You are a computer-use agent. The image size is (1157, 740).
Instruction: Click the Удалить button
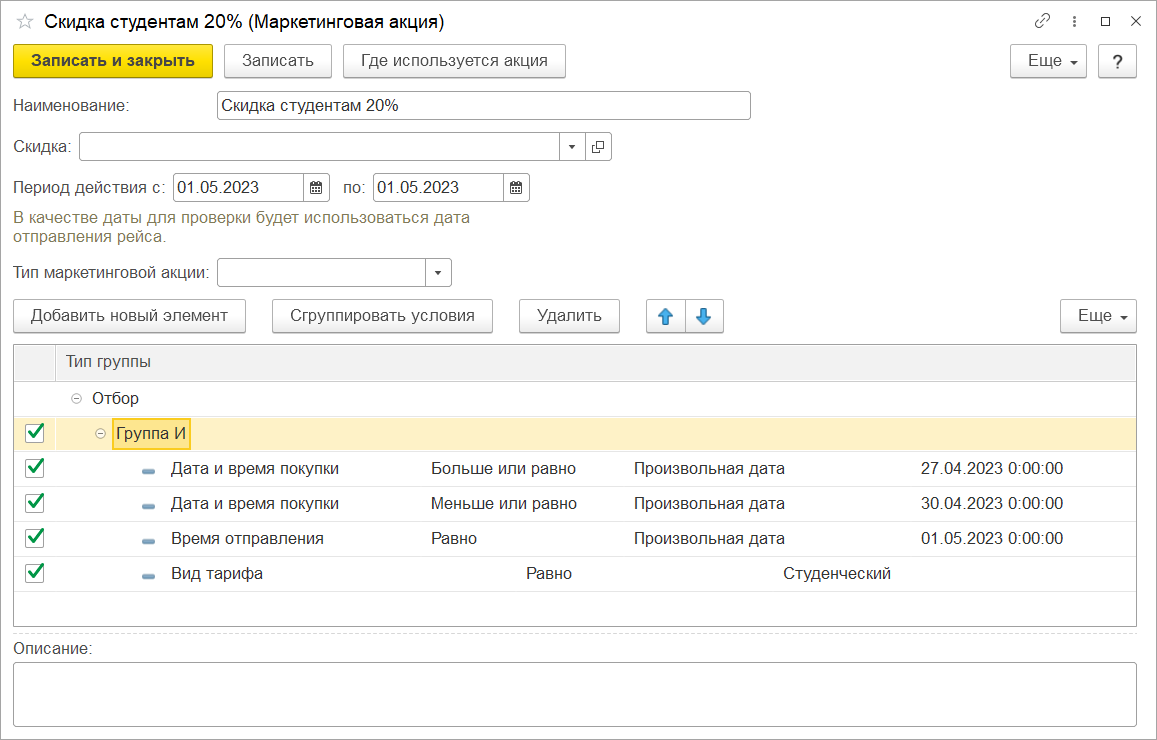click(x=569, y=316)
